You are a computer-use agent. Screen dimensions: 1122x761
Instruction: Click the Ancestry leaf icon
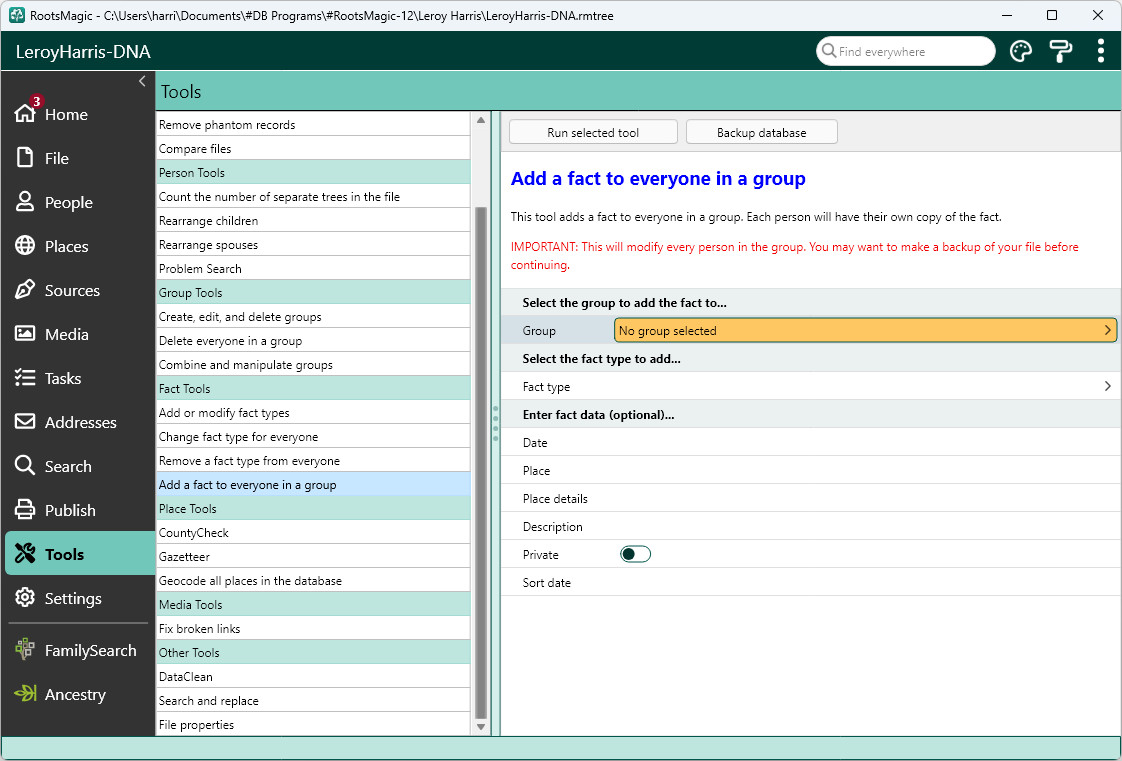click(25, 693)
